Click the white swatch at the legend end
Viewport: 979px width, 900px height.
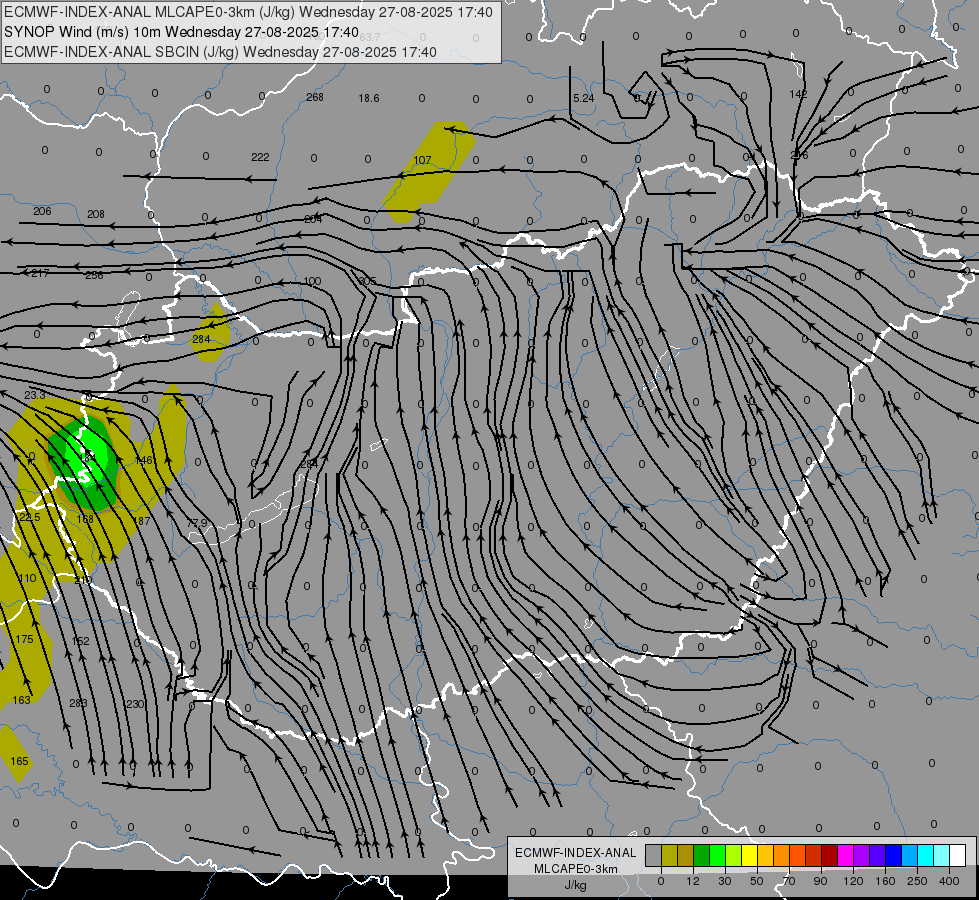click(957, 855)
